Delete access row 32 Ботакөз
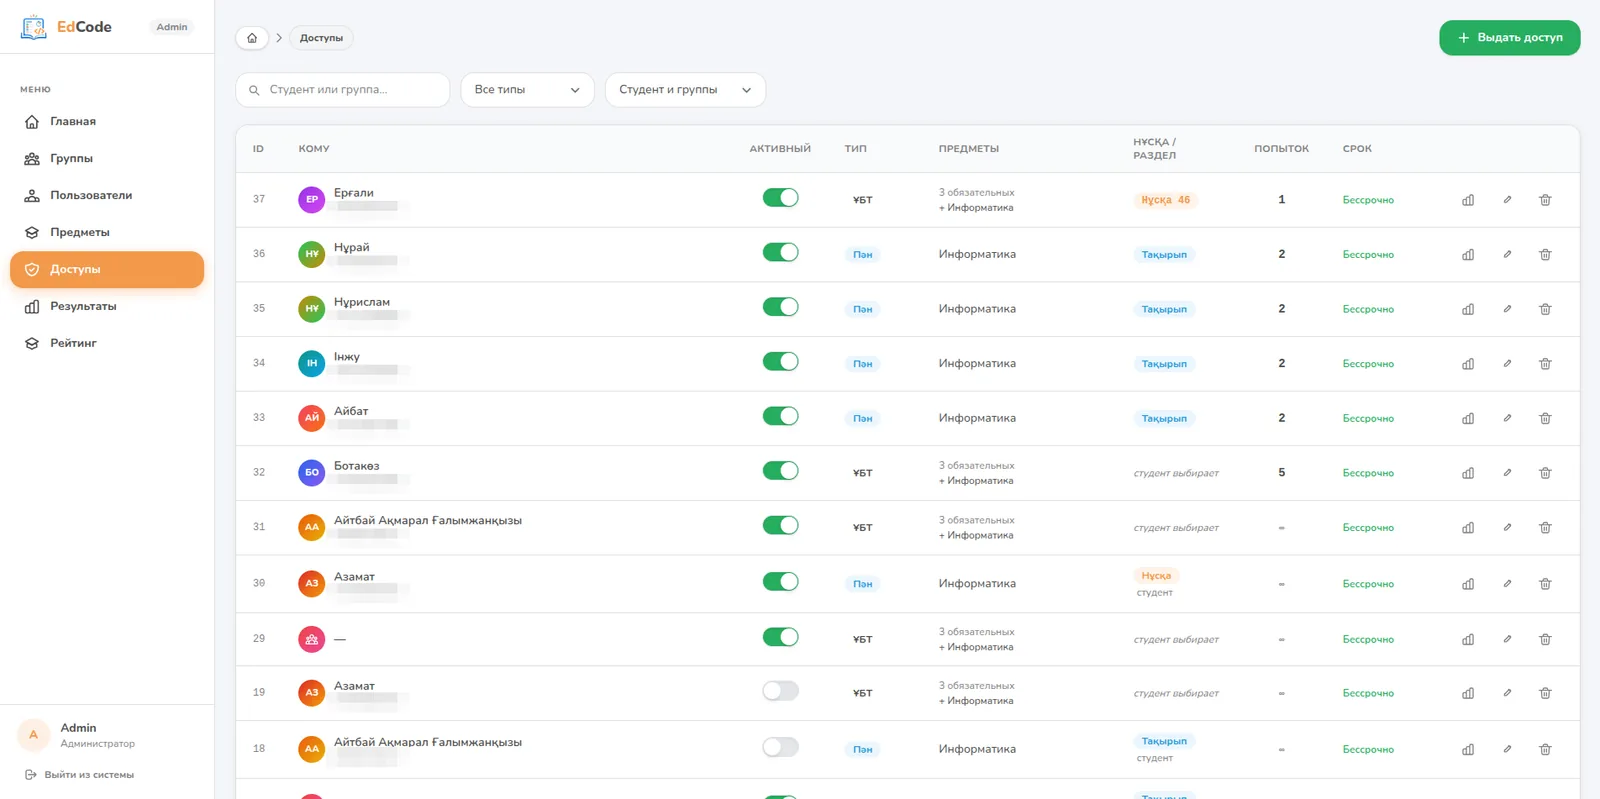Viewport: 1600px width, 799px height. pyautogui.click(x=1545, y=473)
